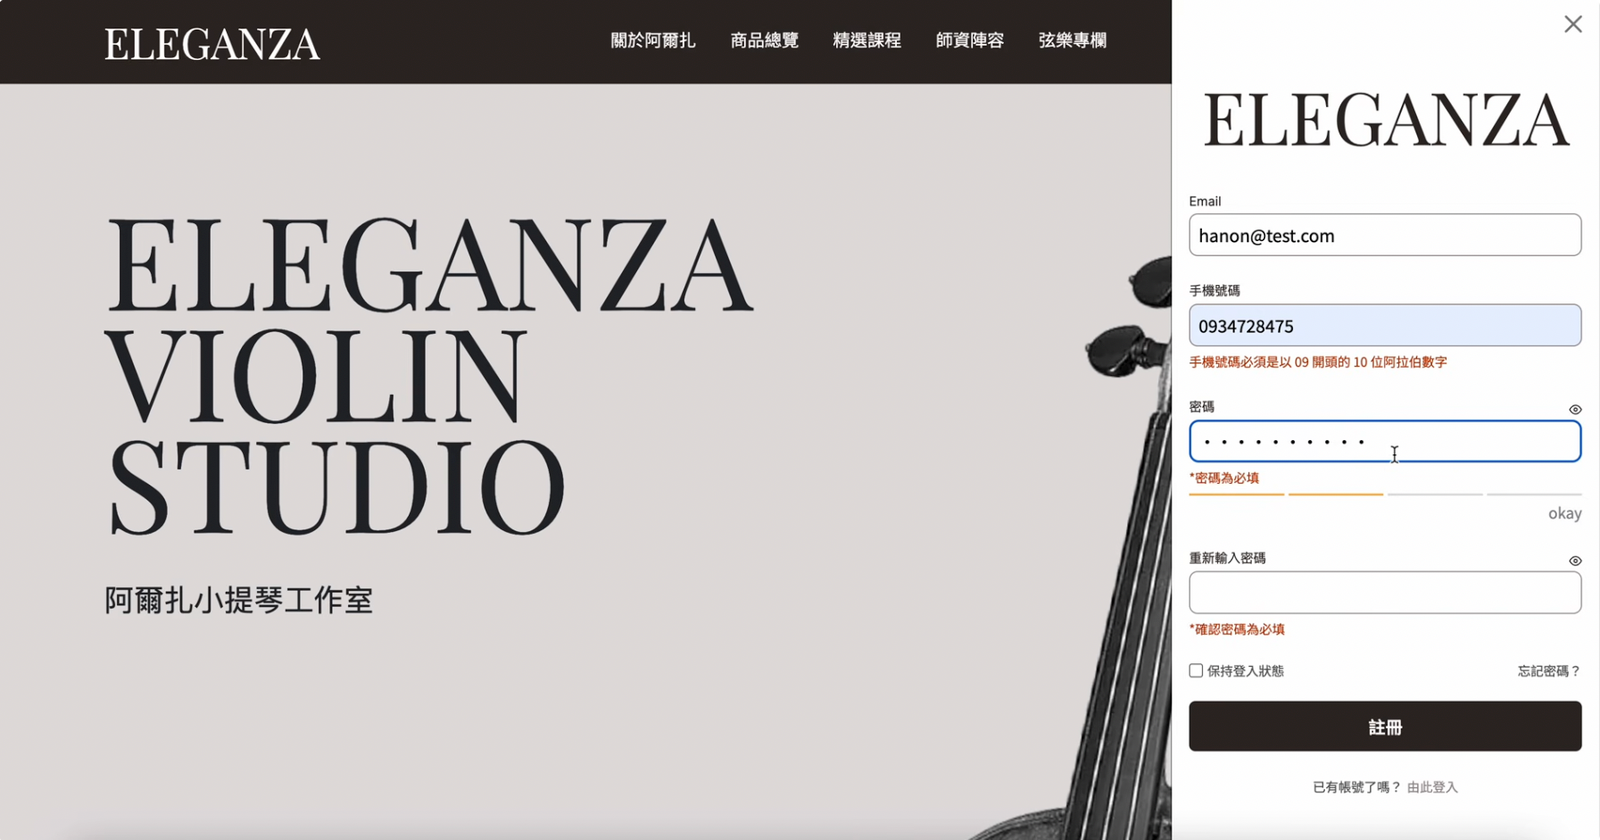The width and height of the screenshot is (1600, 840).
Task: Click the *密碼為必填 error text
Action: [x=1224, y=478]
